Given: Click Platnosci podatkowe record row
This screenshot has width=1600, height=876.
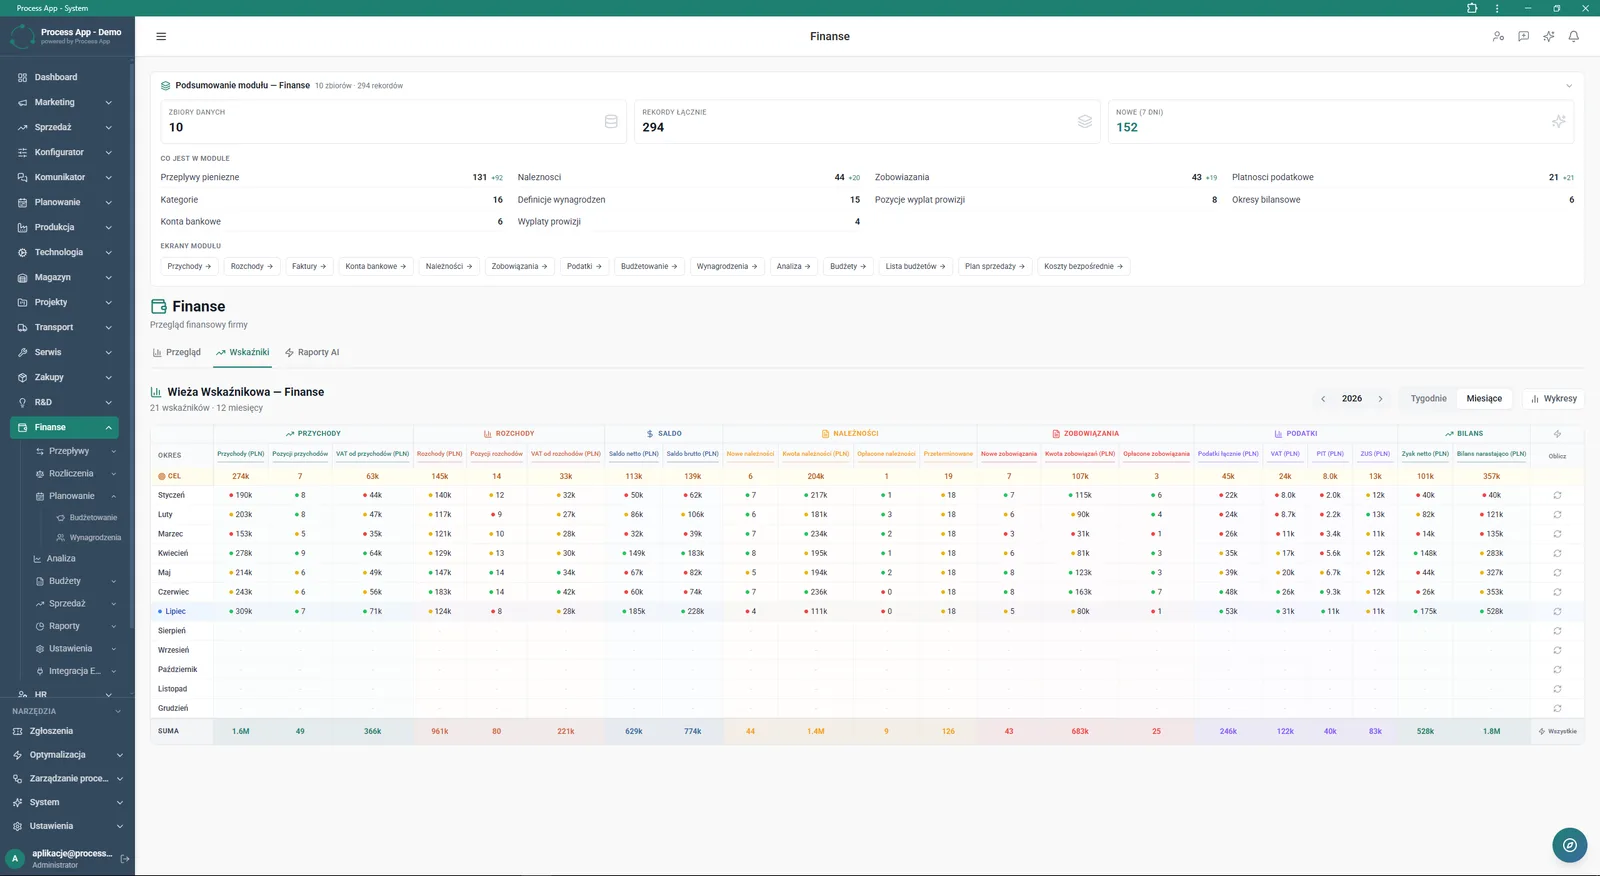Looking at the screenshot, I should [1403, 177].
